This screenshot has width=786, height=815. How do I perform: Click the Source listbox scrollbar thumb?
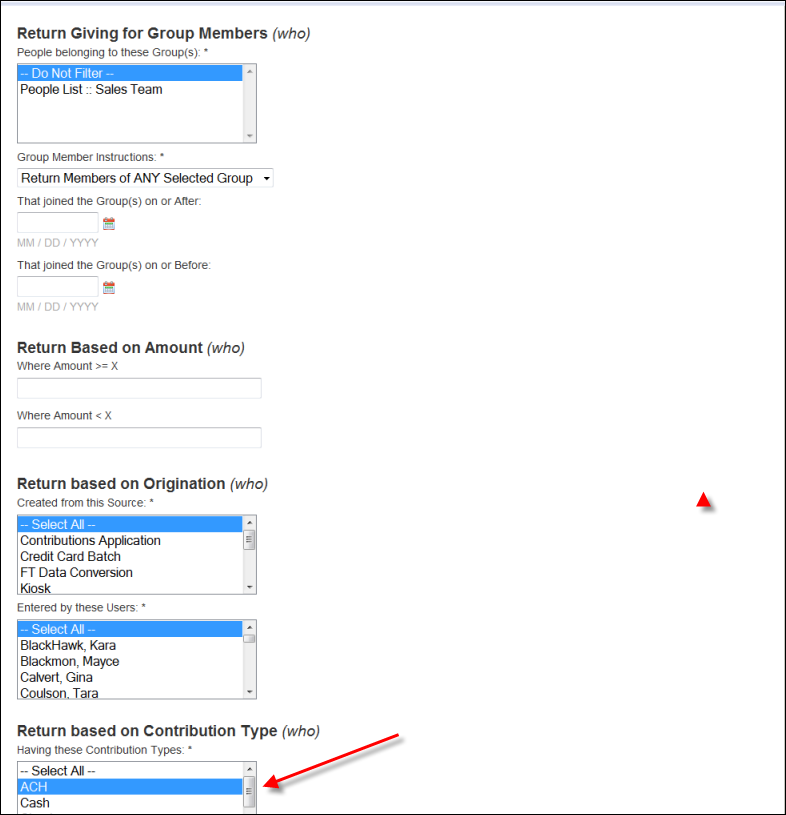click(250, 540)
